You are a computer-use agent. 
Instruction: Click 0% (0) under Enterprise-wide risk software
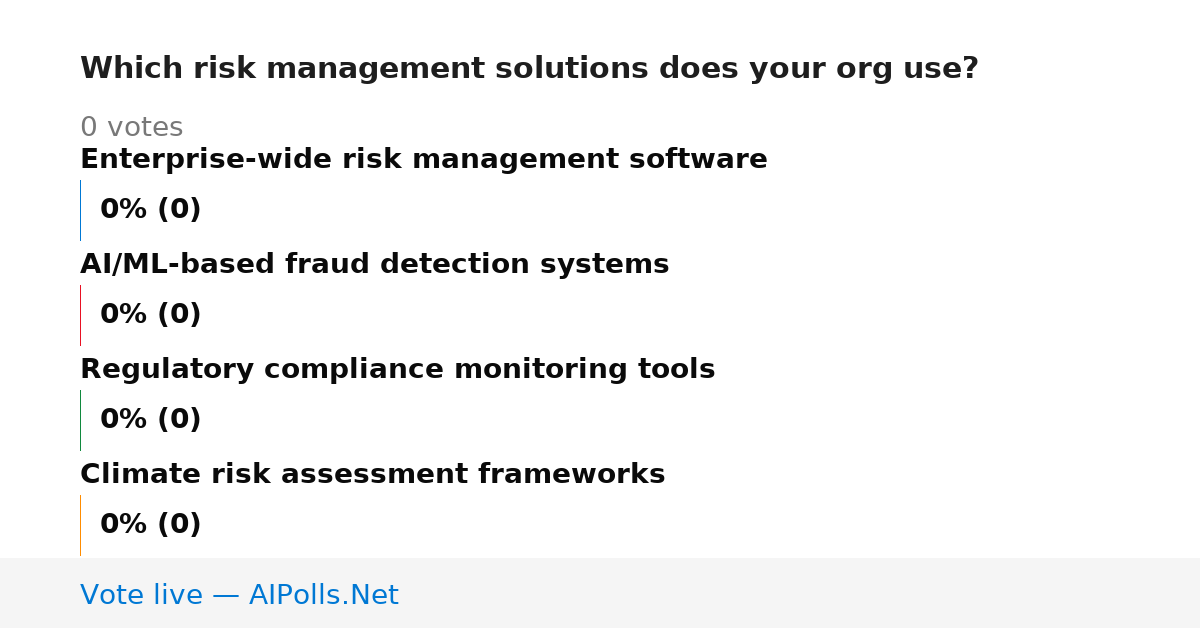tap(150, 210)
